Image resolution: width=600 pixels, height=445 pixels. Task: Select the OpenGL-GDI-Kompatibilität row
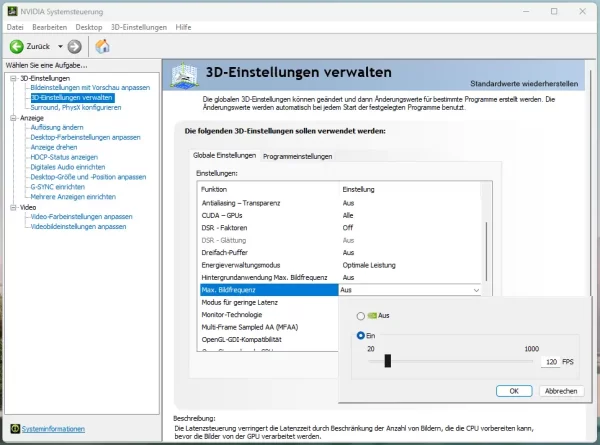tap(269, 339)
